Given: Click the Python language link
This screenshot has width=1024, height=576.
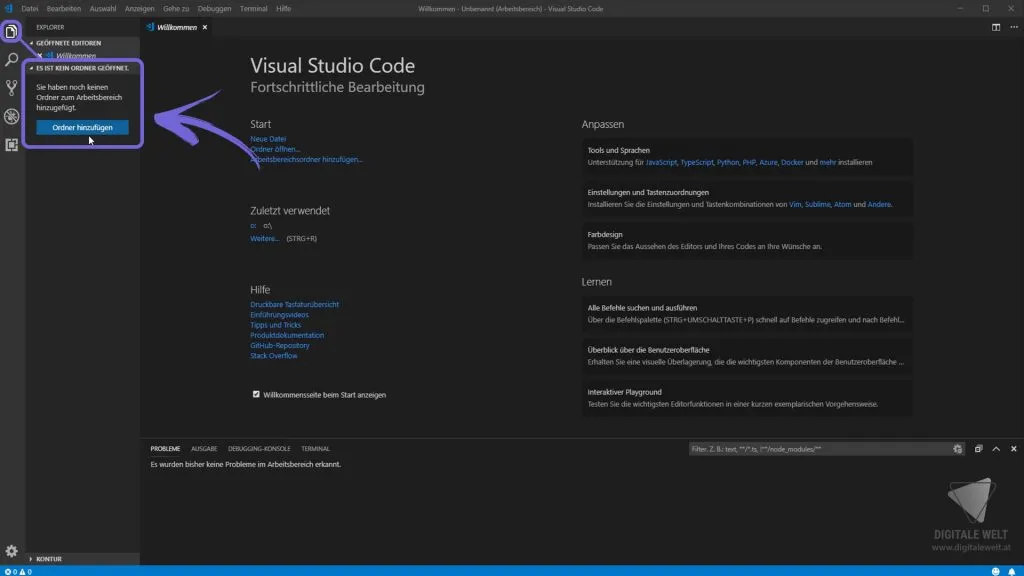Looking at the screenshot, I should [728, 163].
